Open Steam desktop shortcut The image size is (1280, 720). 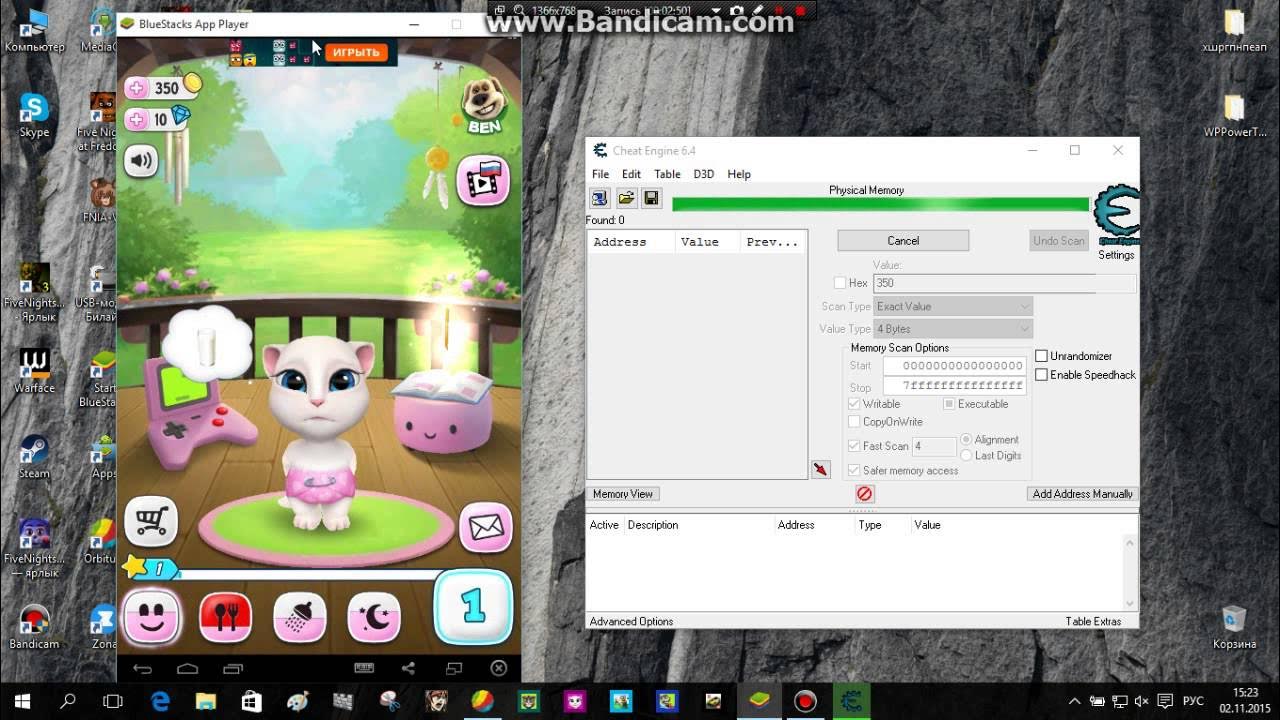34,455
